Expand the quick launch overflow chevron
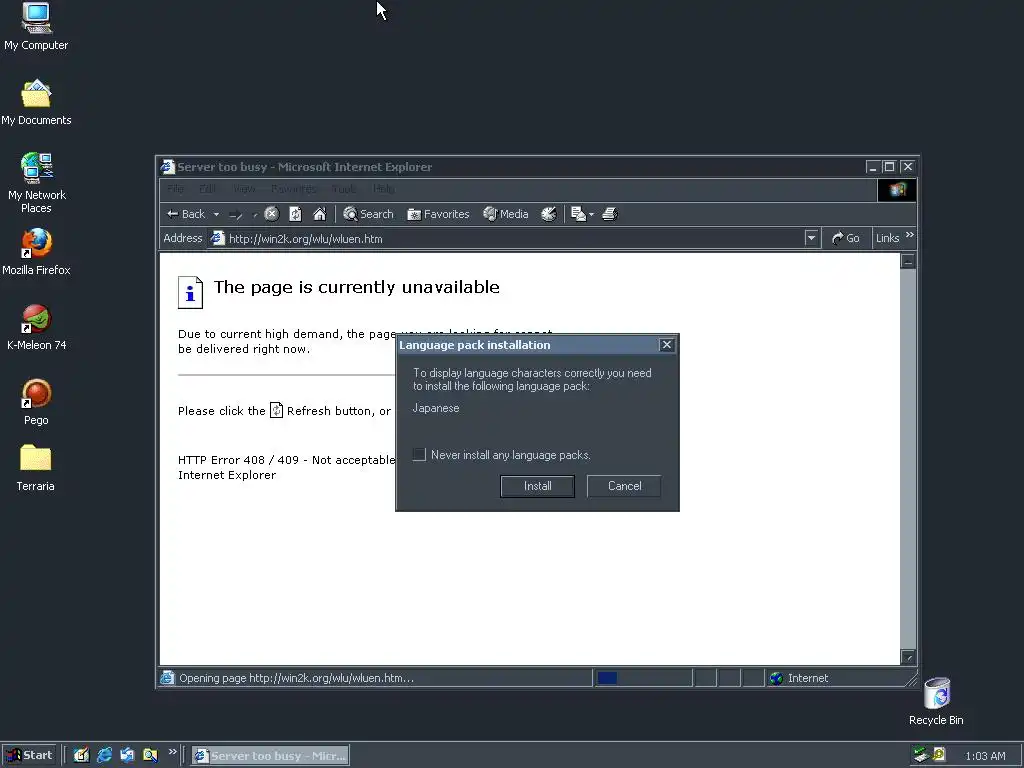Screen dimensions: 1024x768 tap(172, 752)
